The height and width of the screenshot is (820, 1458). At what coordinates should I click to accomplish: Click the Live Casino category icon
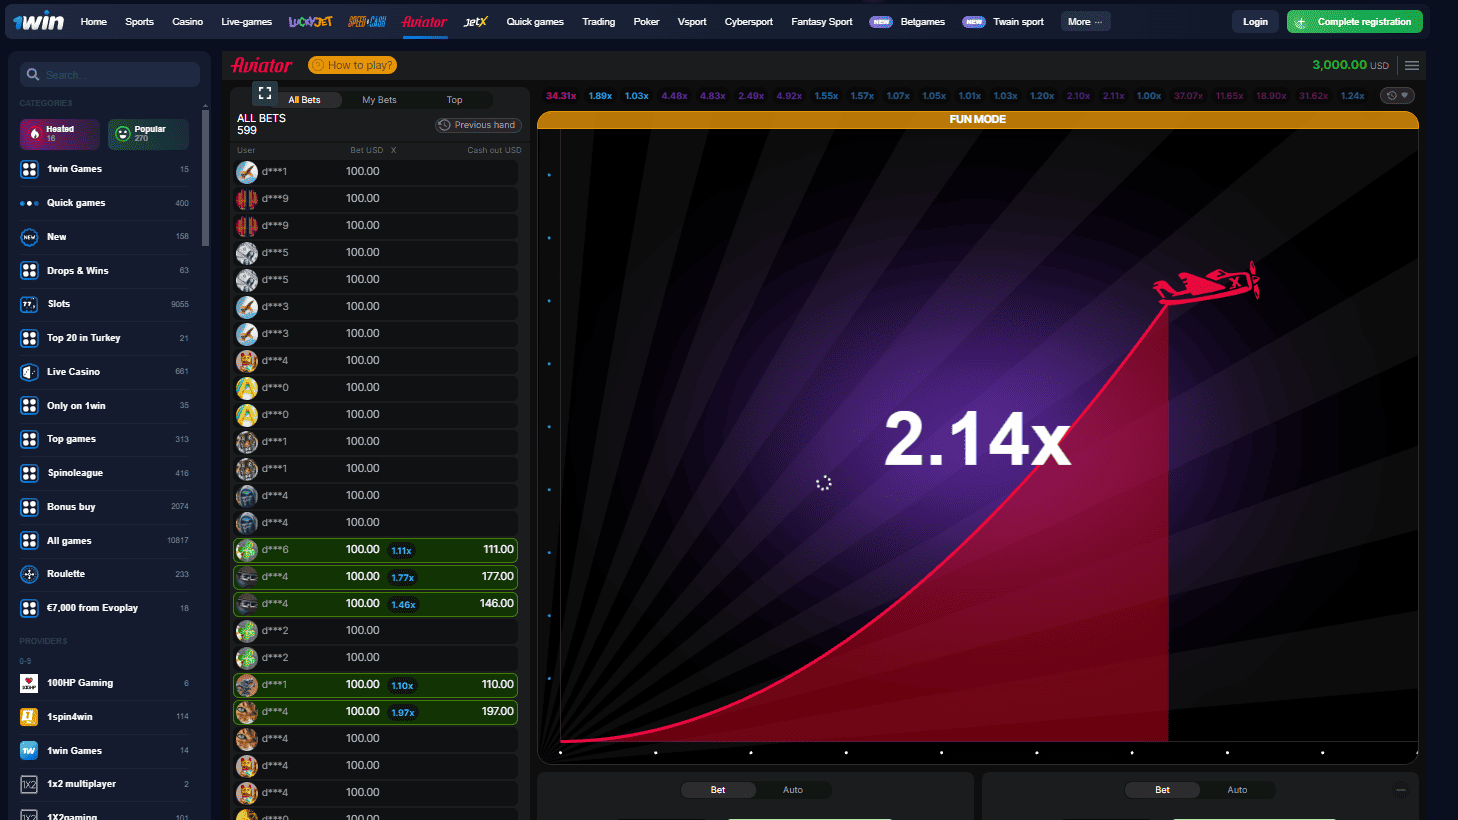29,372
